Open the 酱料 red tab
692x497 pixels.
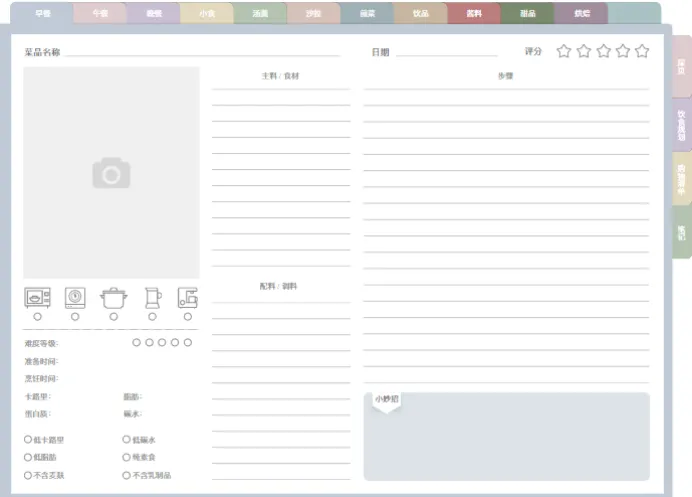click(474, 13)
